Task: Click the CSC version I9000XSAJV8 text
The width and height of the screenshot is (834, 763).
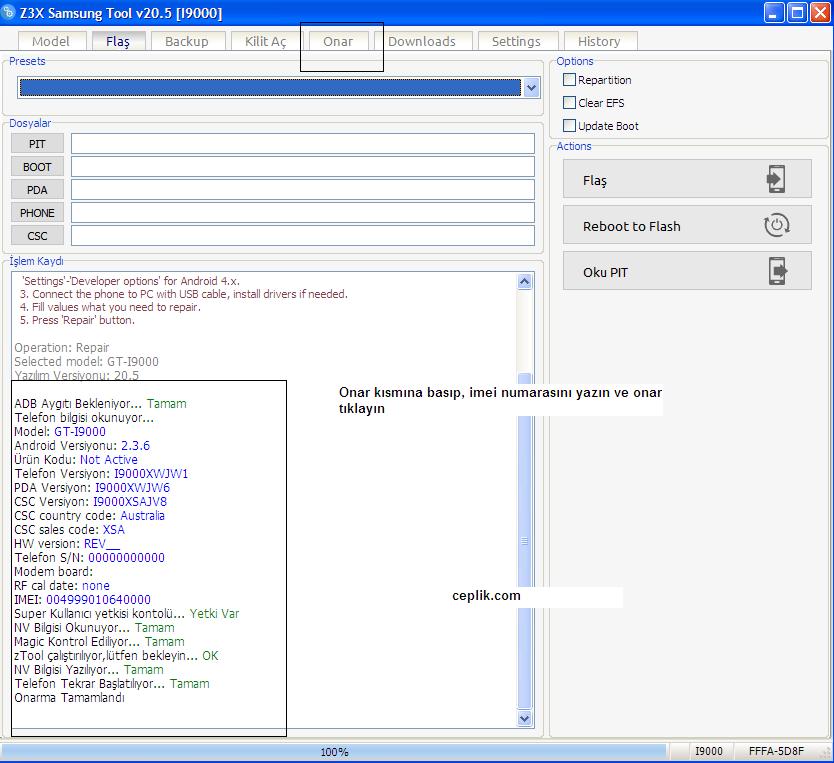Action: click(x=130, y=501)
